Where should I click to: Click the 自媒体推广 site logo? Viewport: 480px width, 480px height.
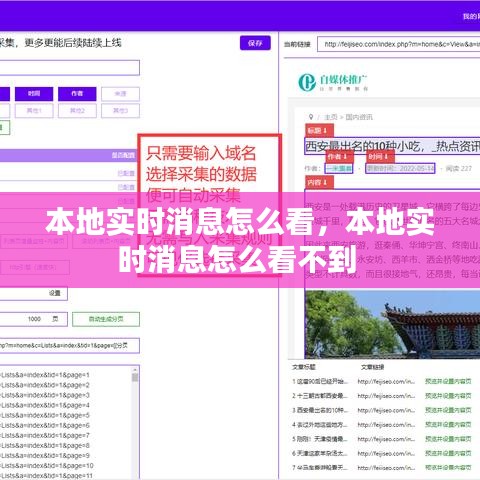click(x=333, y=82)
